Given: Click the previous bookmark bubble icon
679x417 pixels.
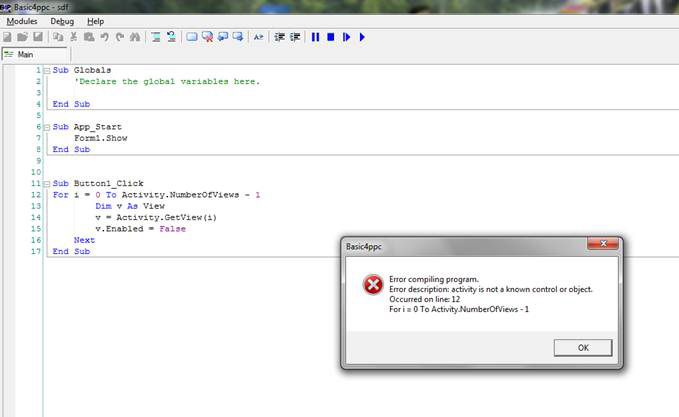Looking at the screenshot, I should 223,37.
